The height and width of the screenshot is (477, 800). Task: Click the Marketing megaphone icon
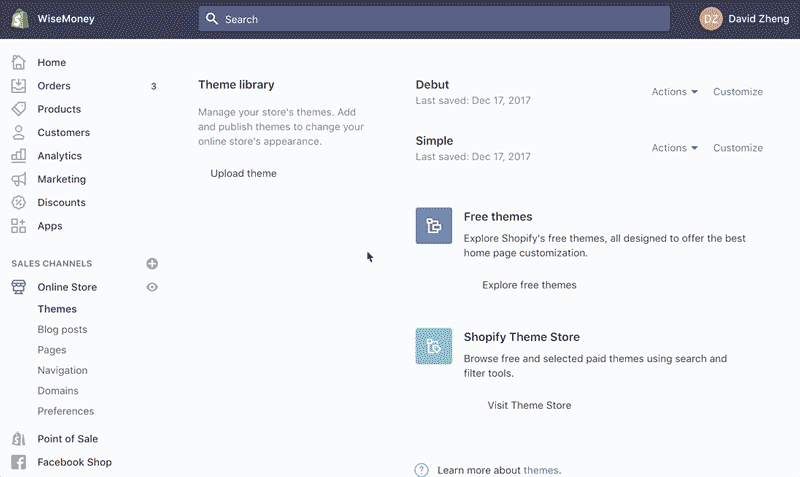(18, 179)
